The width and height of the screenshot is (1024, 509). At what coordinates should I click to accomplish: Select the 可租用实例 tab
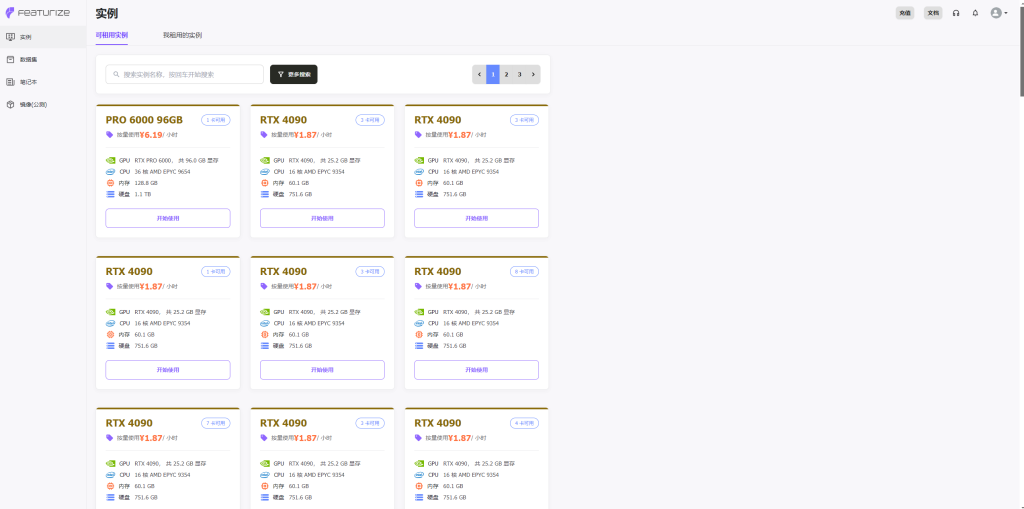112,35
